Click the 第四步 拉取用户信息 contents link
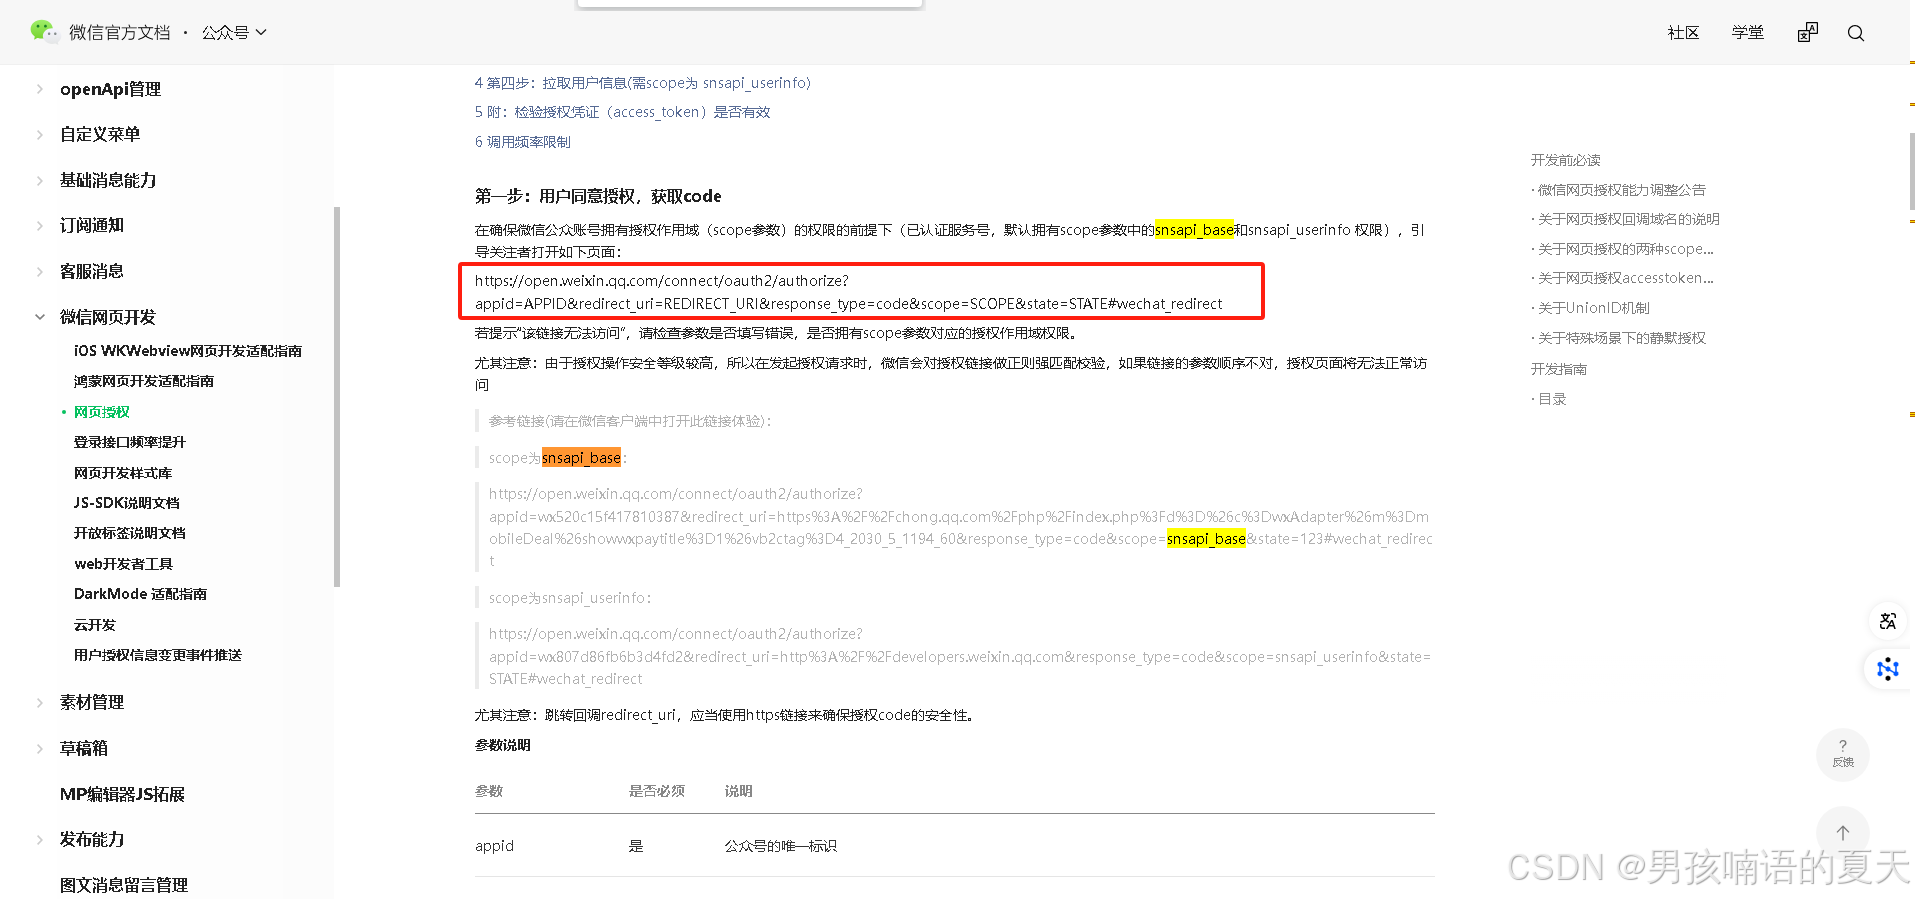This screenshot has height=899, width=1915. [642, 83]
